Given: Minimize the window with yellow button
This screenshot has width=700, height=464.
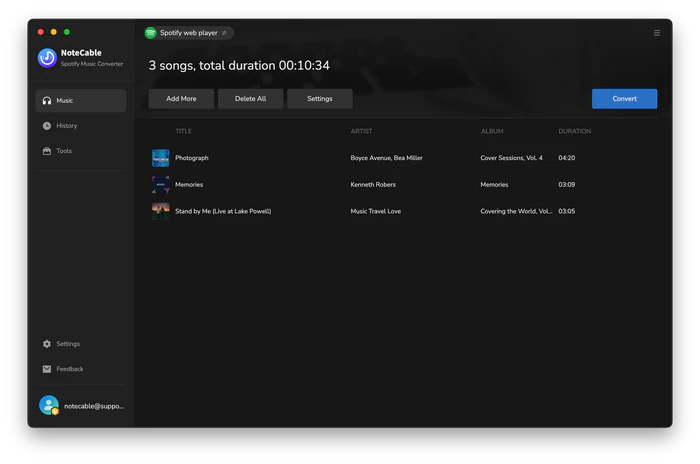Looking at the screenshot, I should point(54,32).
